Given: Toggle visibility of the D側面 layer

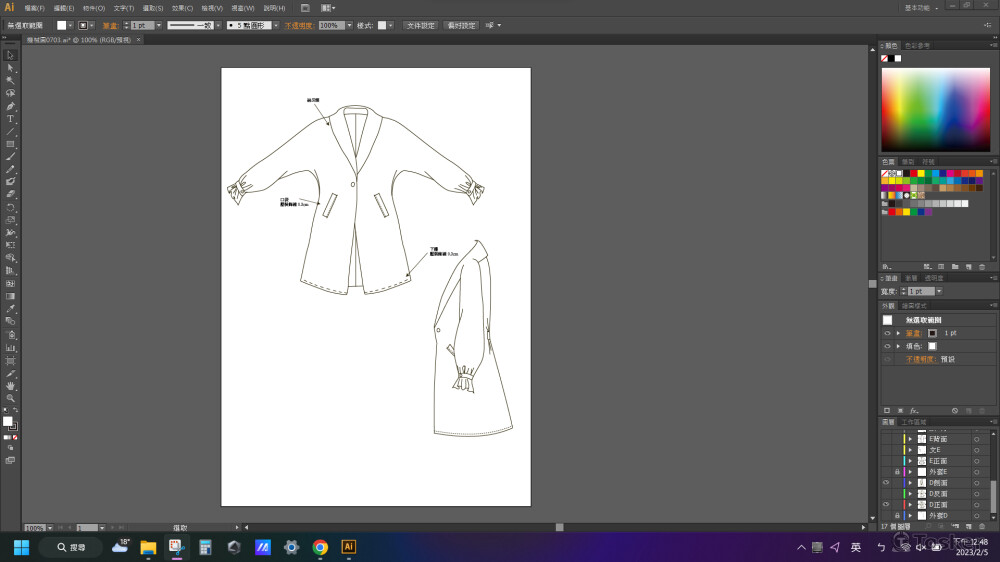Looking at the screenshot, I should (x=886, y=482).
